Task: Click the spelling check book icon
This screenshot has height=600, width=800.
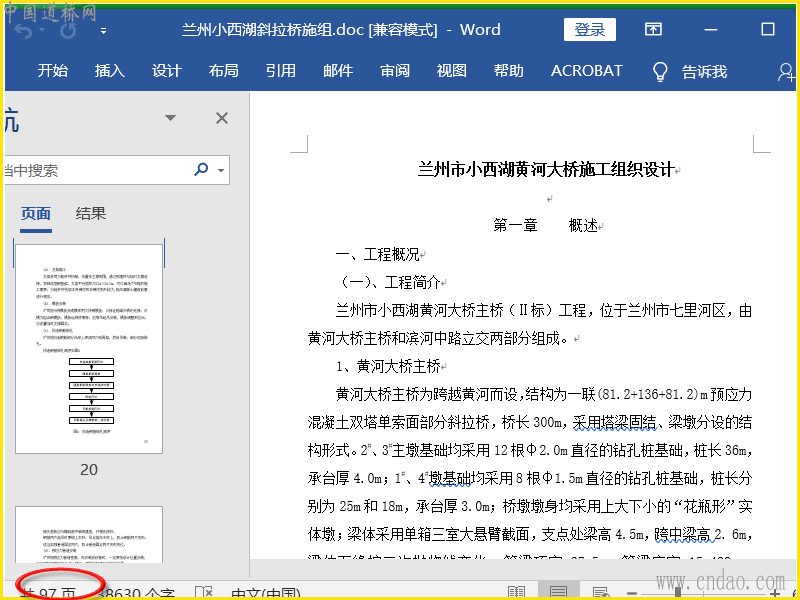Action: click(203, 592)
